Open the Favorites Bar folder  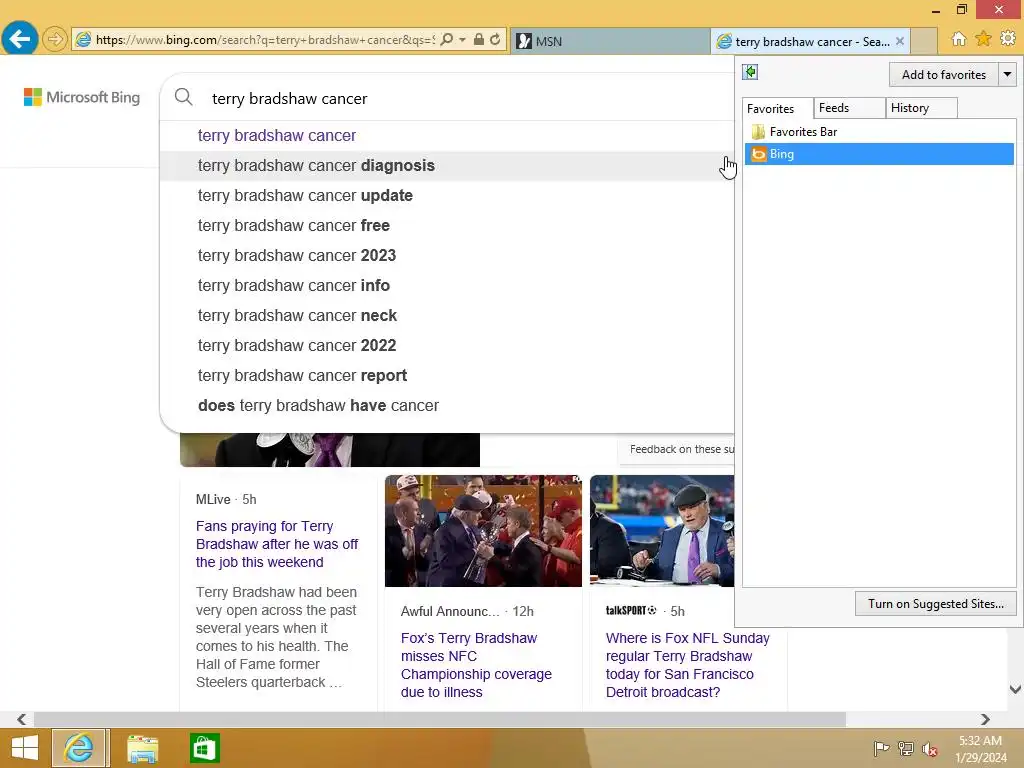(879, 132)
